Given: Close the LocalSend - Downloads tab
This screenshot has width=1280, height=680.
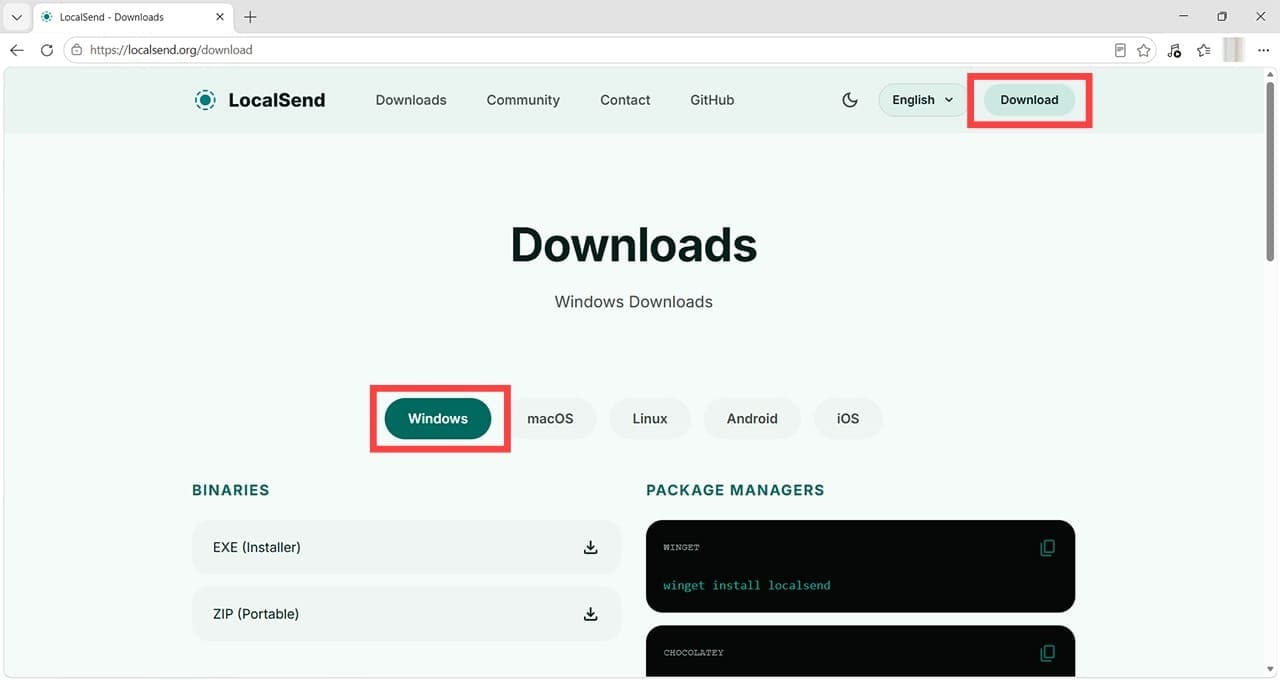Looking at the screenshot, I should [218, 17].
